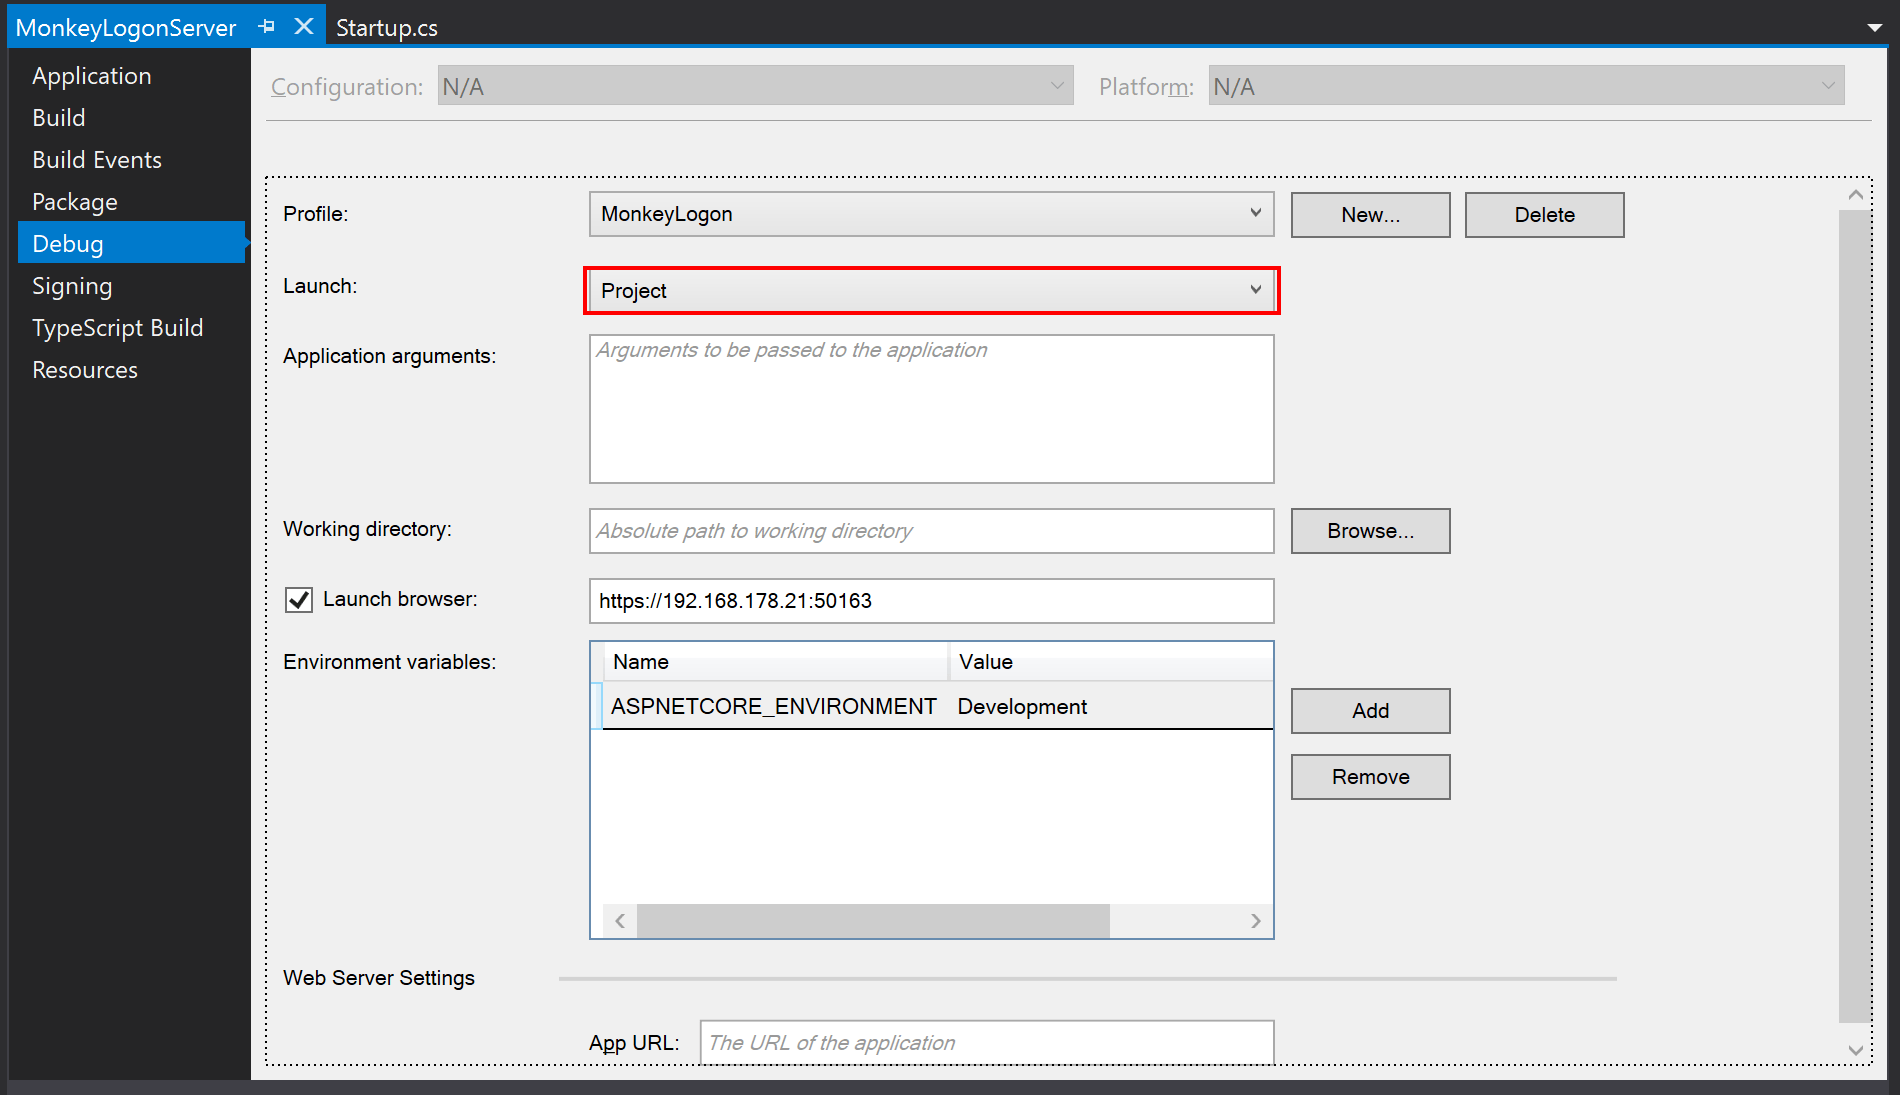The width and height of the screenshot is (1900, 1095).
Task: Click the page vertical scrollbar thumb
Action: click(x=1855, y=617)
